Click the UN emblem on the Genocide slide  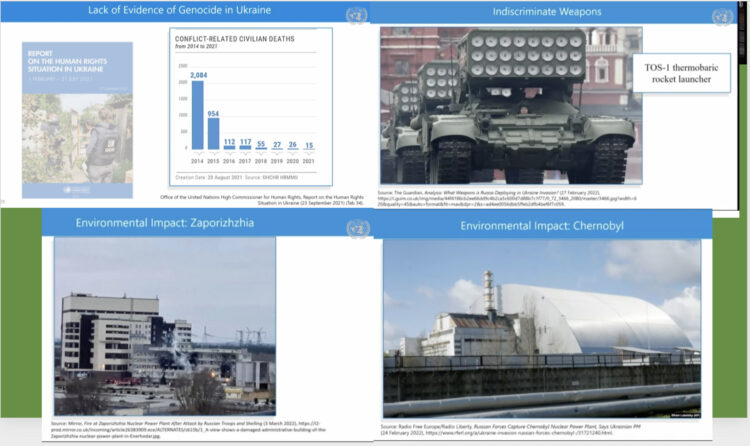356,13
